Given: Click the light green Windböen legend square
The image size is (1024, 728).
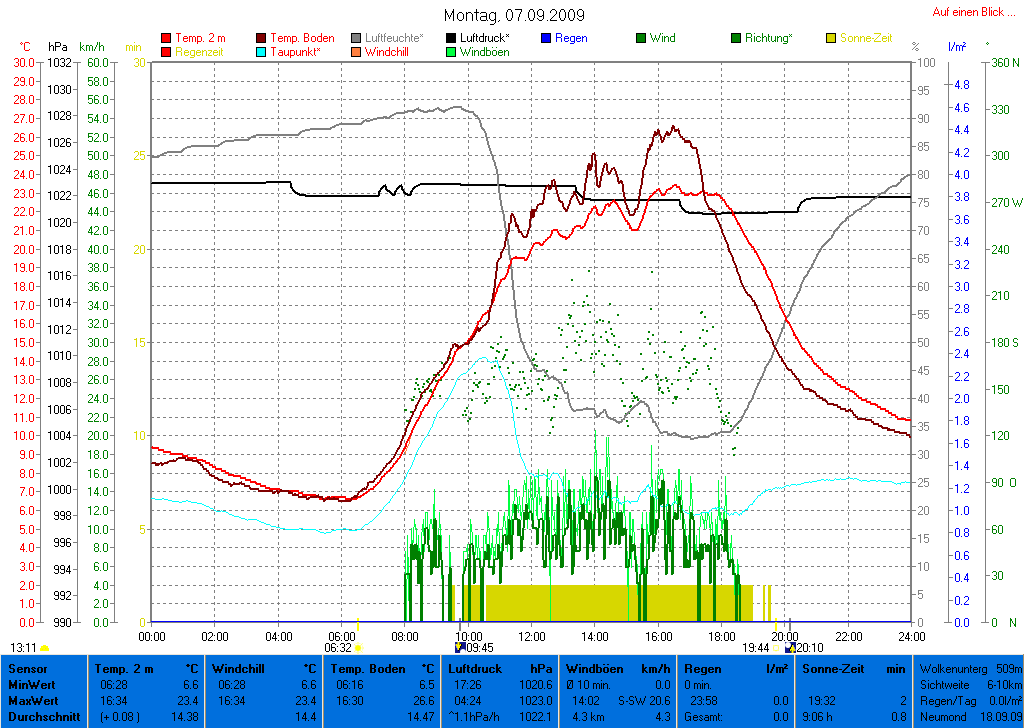Looking at the screenshot, I should point(452,52).
